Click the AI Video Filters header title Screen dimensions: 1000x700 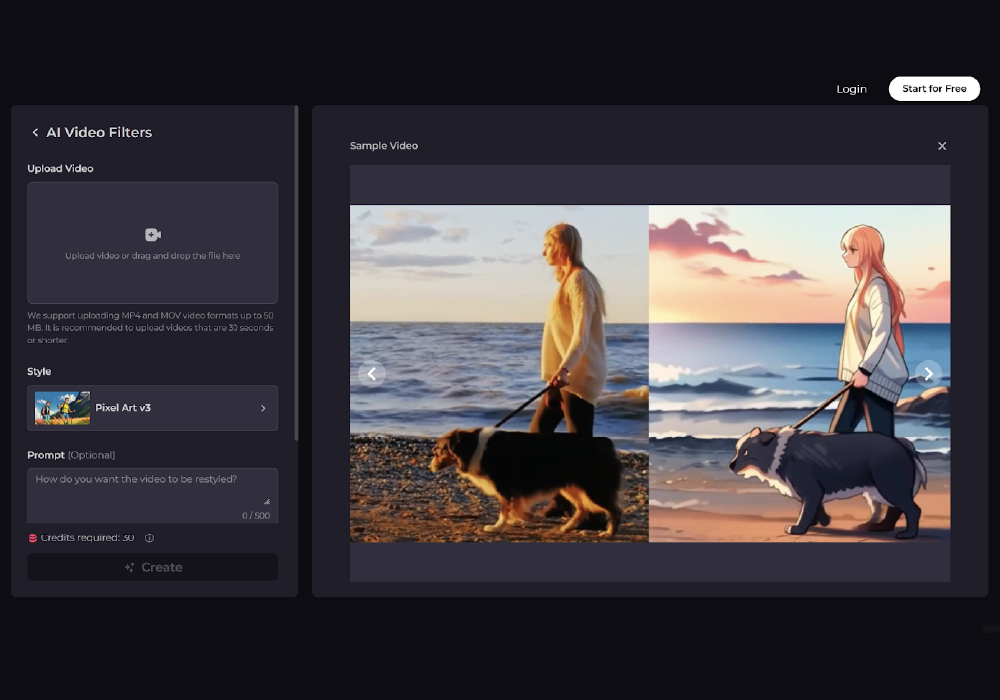coord(99,133)
